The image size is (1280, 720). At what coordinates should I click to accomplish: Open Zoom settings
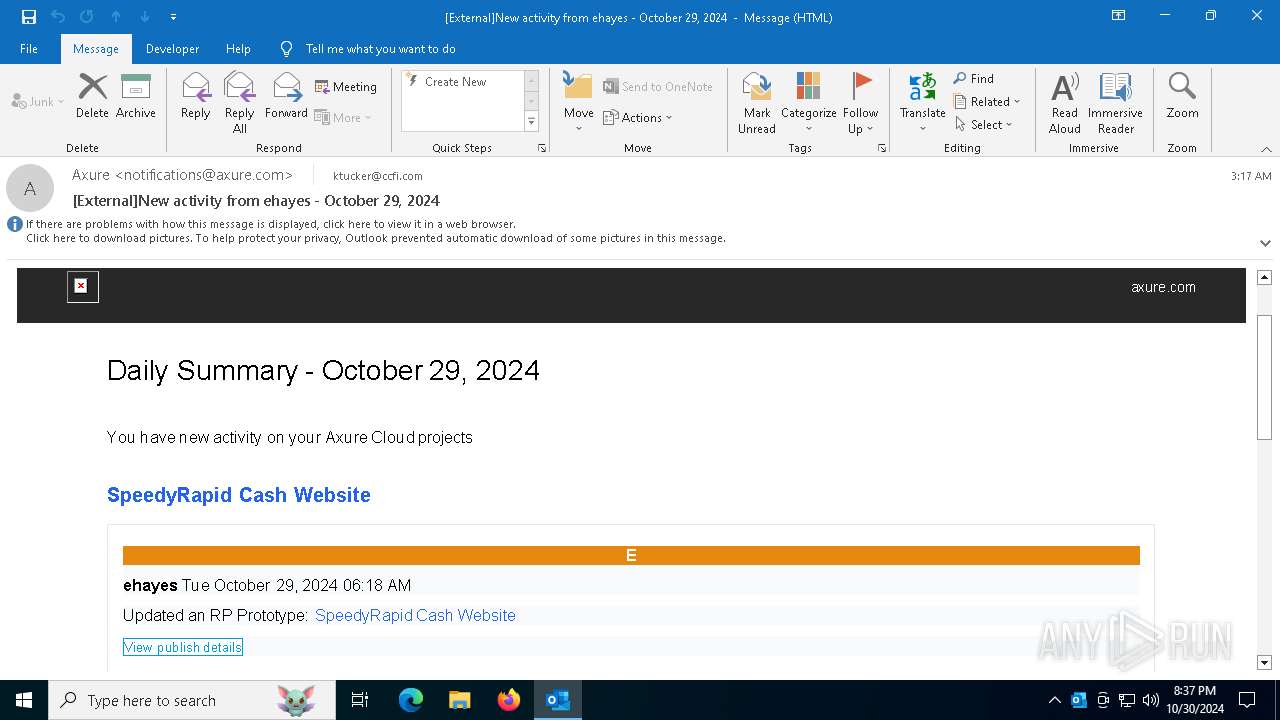pos(1182,96)
